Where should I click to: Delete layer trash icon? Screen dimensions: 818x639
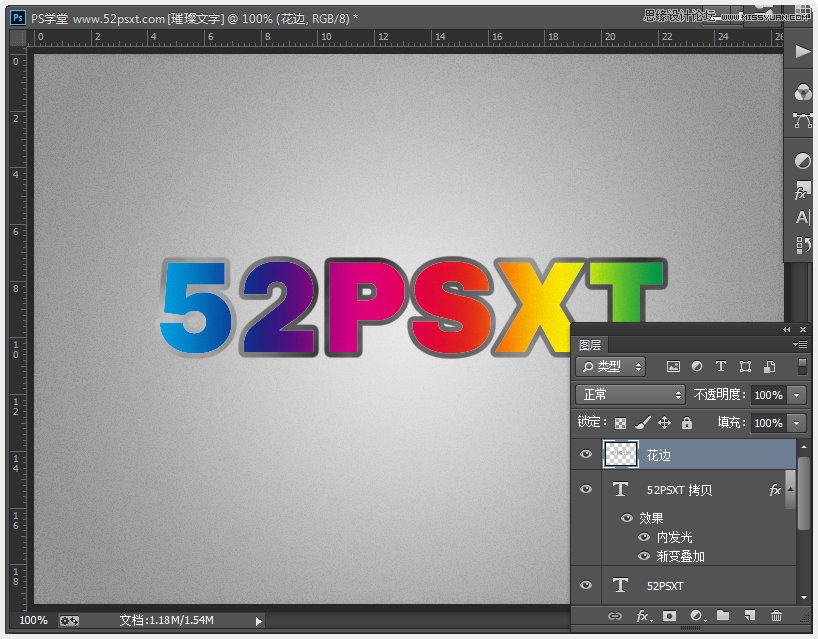(776, 616)
